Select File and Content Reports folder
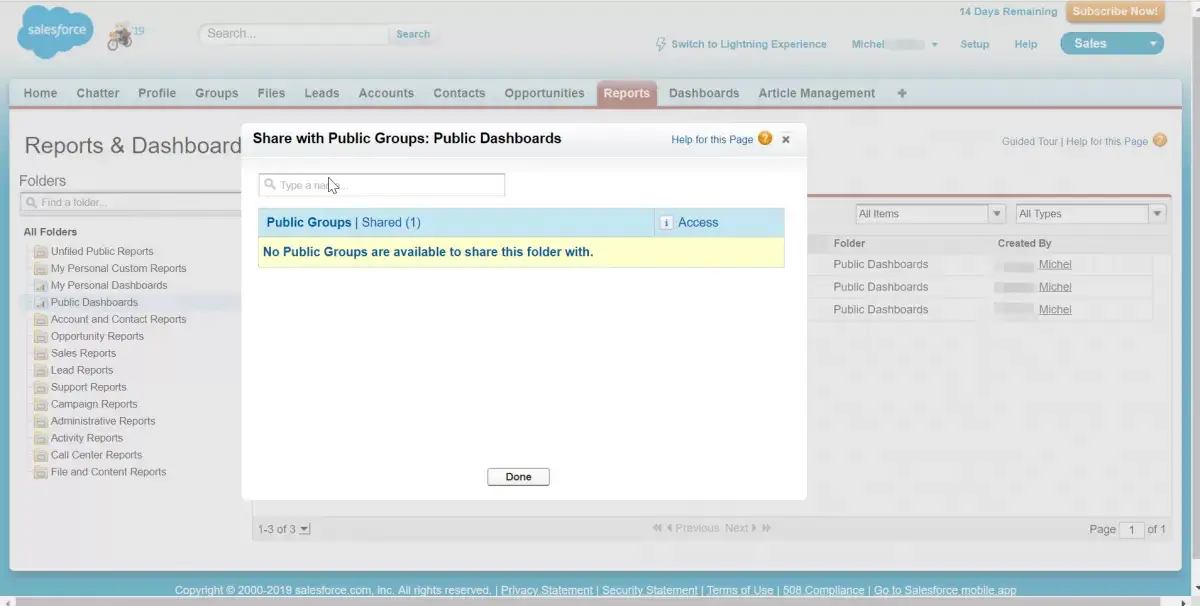 [x=108, y=473]
